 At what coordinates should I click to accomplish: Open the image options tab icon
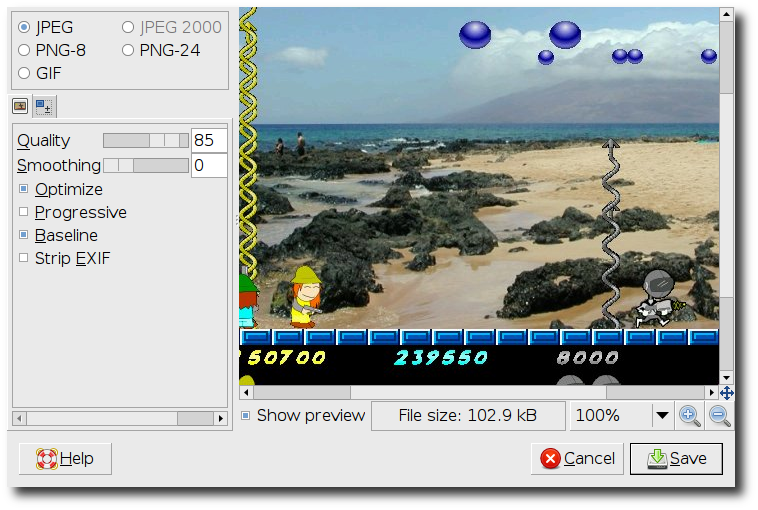[x=20, y=106]
